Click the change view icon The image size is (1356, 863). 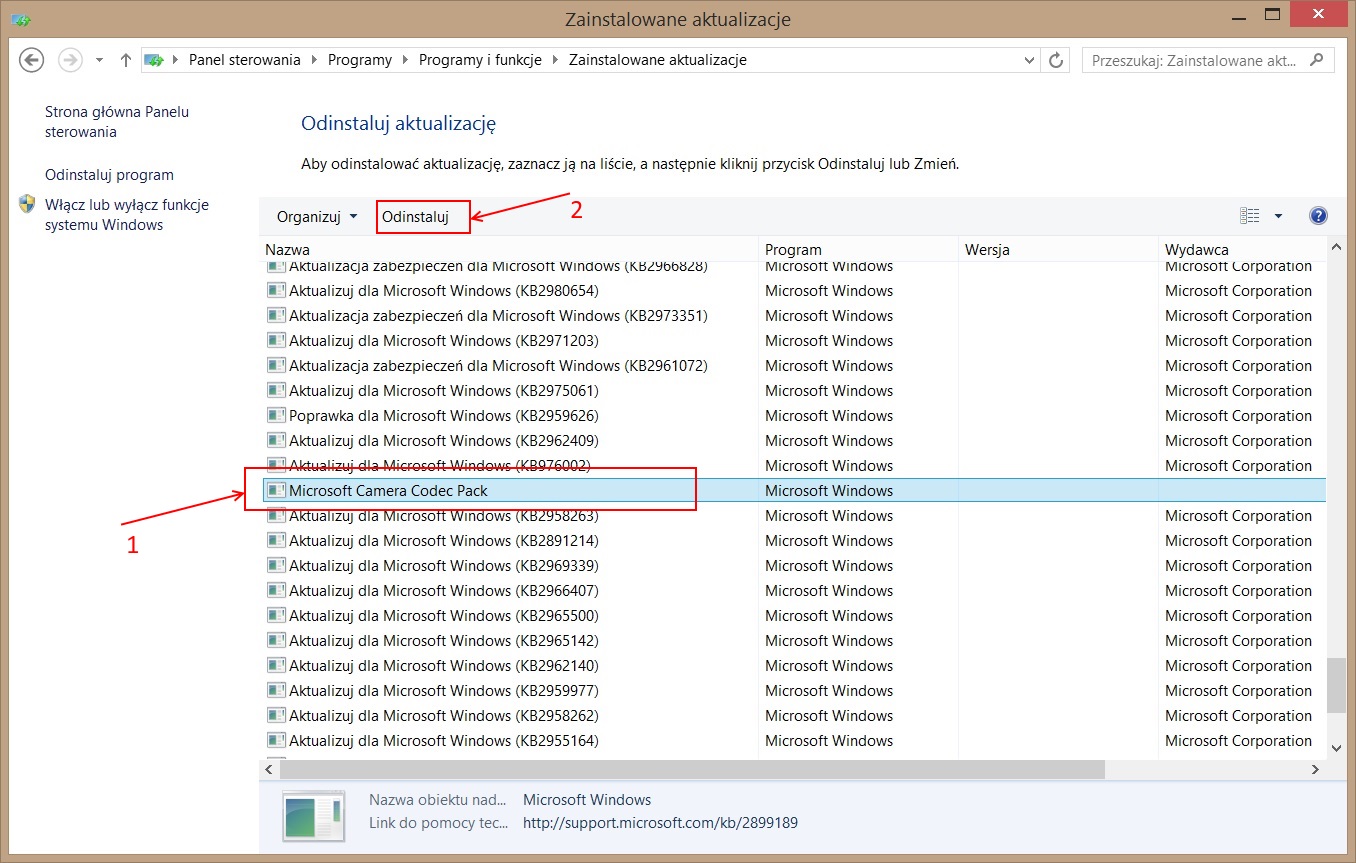pos(1250,216)
